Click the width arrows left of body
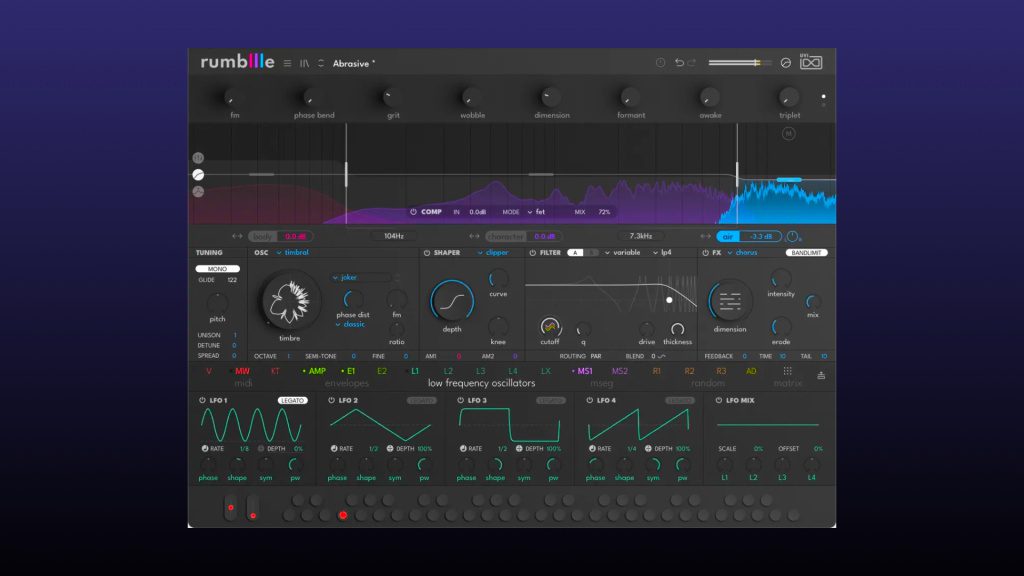This screenshot has width=1024, height=576. click(237, 236)
